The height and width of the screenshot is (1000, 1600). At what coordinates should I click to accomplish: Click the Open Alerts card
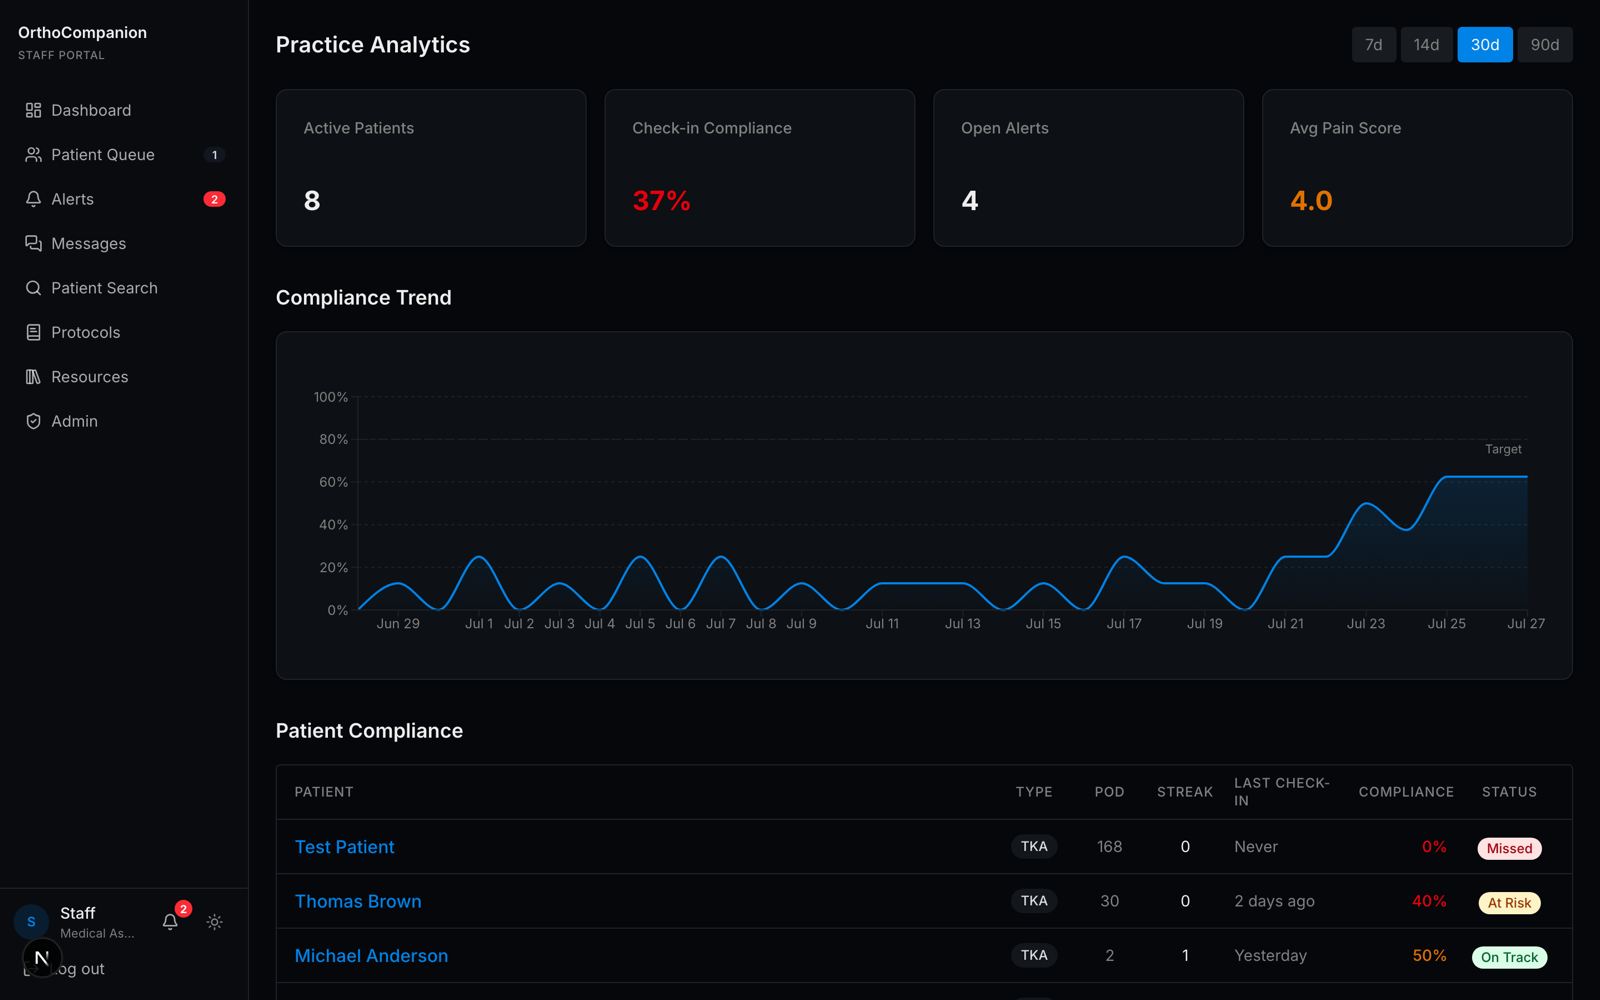click(1088, 168)
